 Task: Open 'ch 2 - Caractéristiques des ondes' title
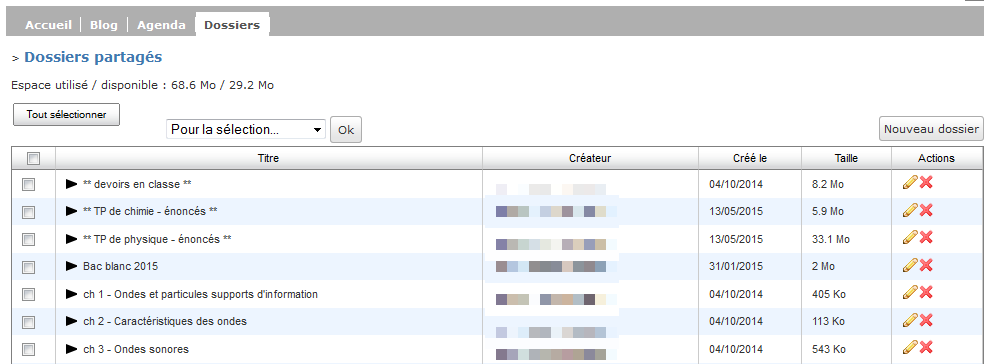164,321
